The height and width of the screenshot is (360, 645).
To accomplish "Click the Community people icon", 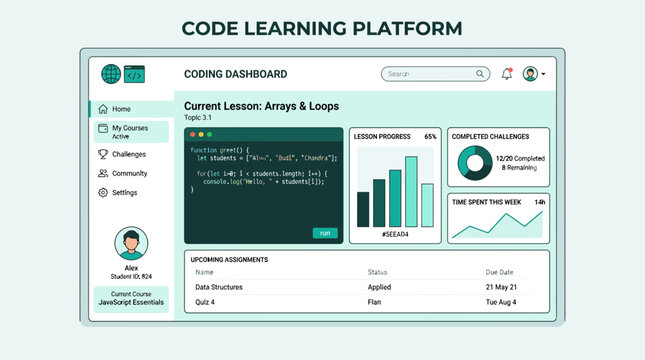I will [x=103, y=173].
